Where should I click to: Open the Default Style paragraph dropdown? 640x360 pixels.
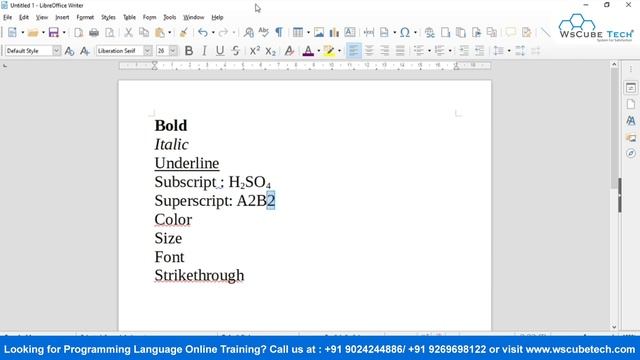[x=56, y=51]
